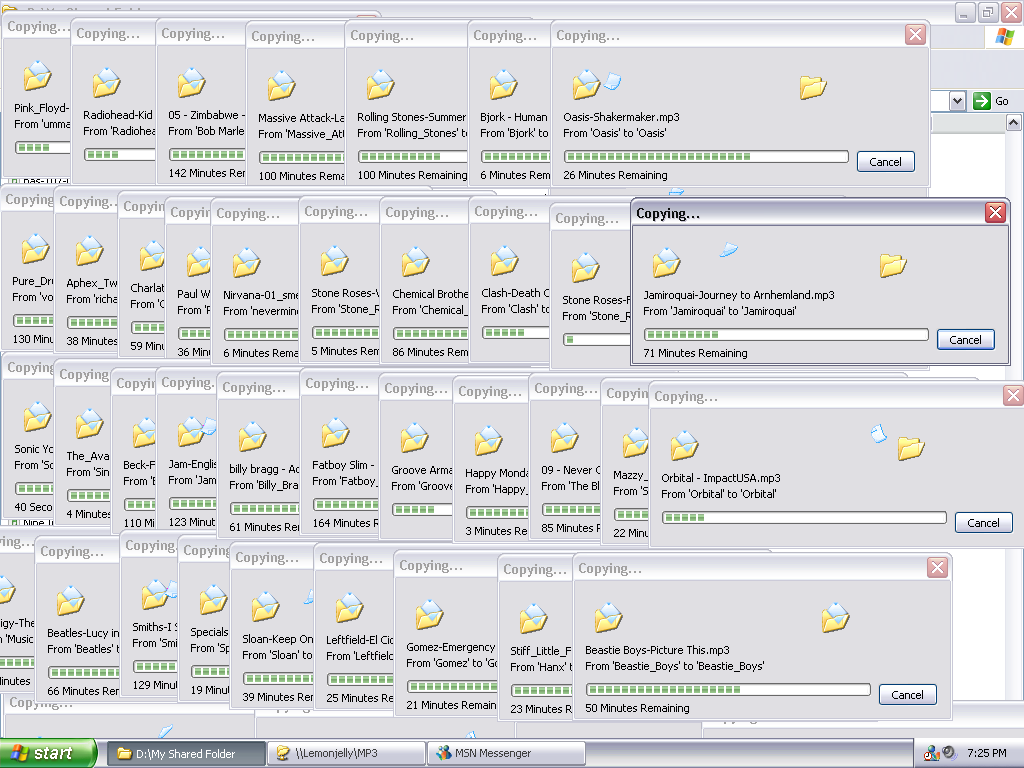Select the destination folder icon in the Orbital dialog

click(911, 448)
